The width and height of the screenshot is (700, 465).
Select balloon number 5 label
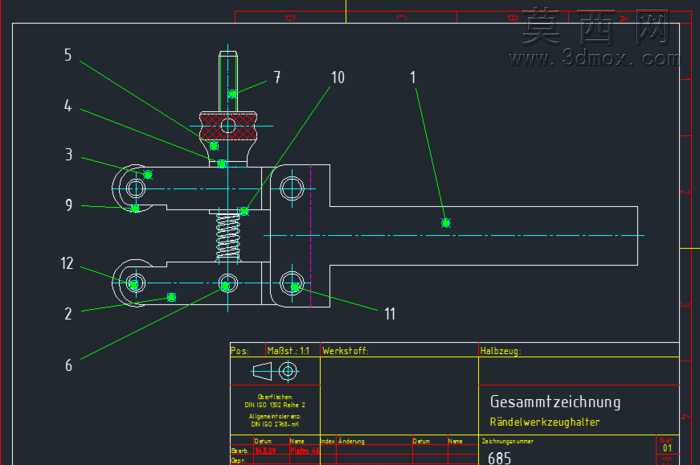[x=68, y=55]
